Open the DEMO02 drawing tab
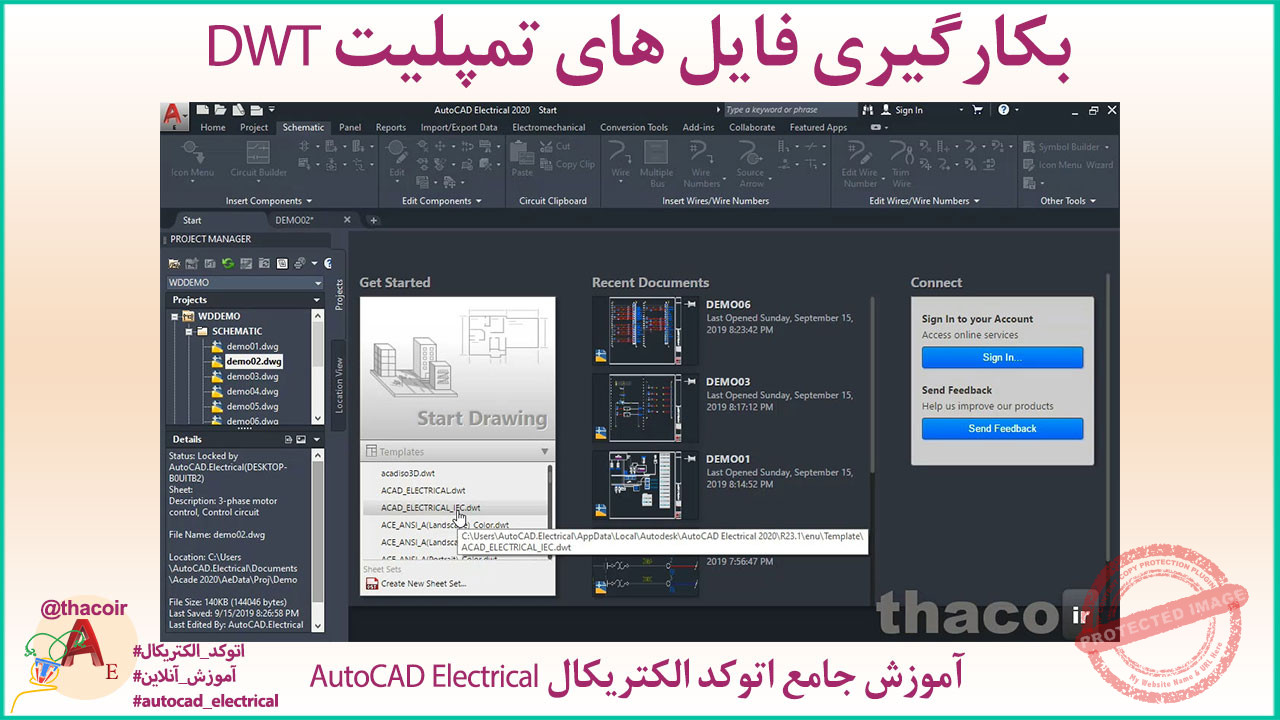The height and width of the screenshot is (720, 1280). click(295, 220)
